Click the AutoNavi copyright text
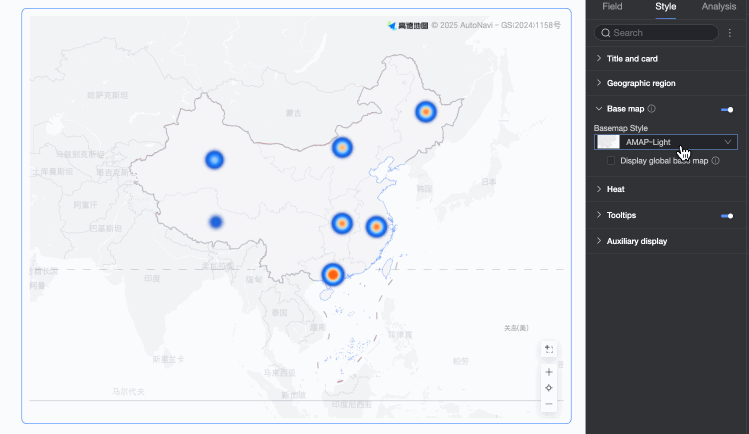Viewport: 749px width, 434px height. tap(496, 25)
